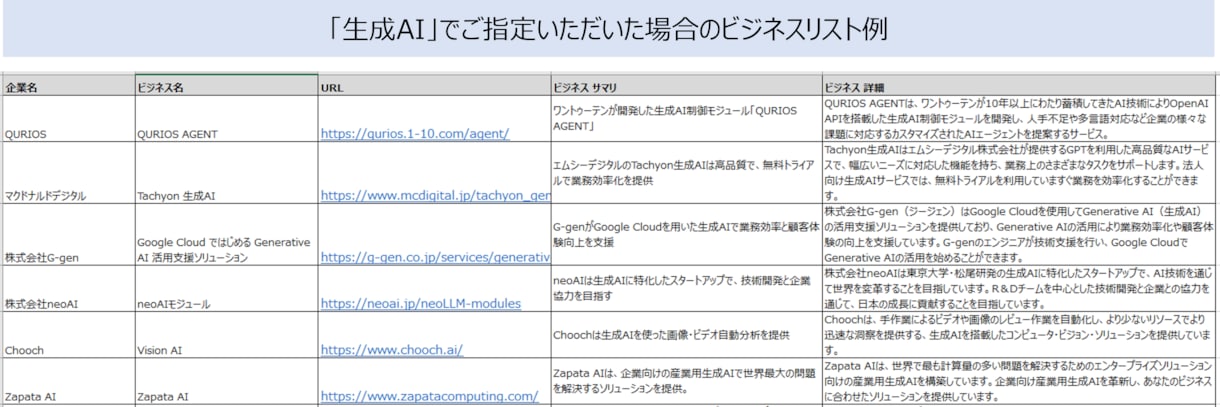
Task: Select the summary cell about エムシーデジタルのTachyon
Action: (x=686, y=174)
